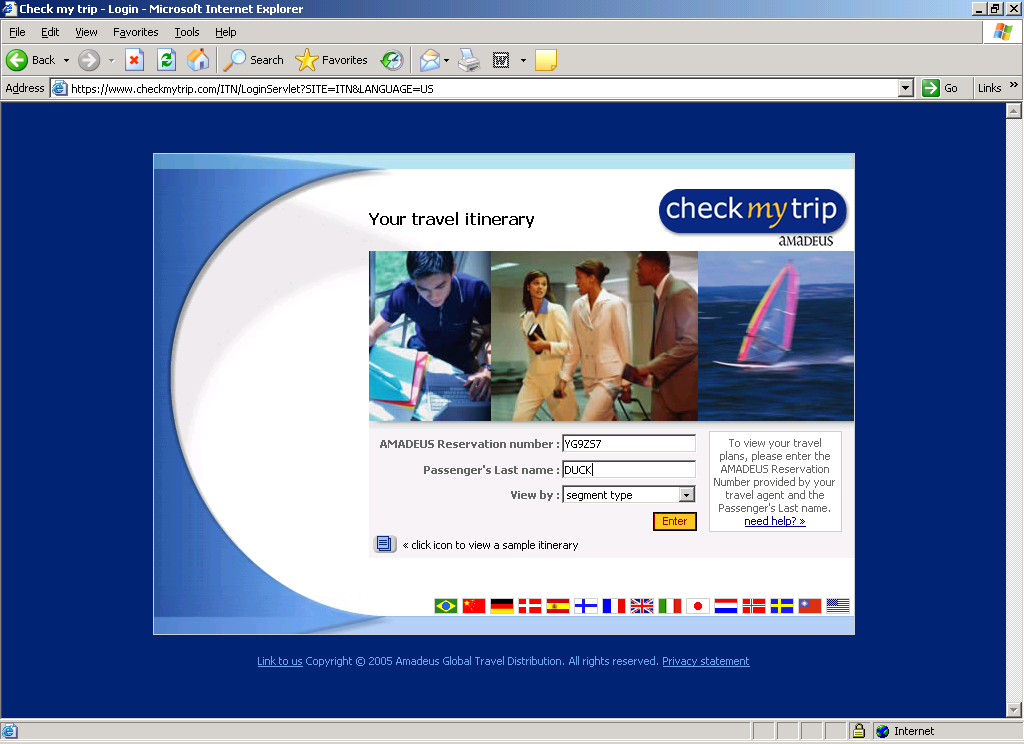Click the Copyright 2005 Amadeus text

482,661
